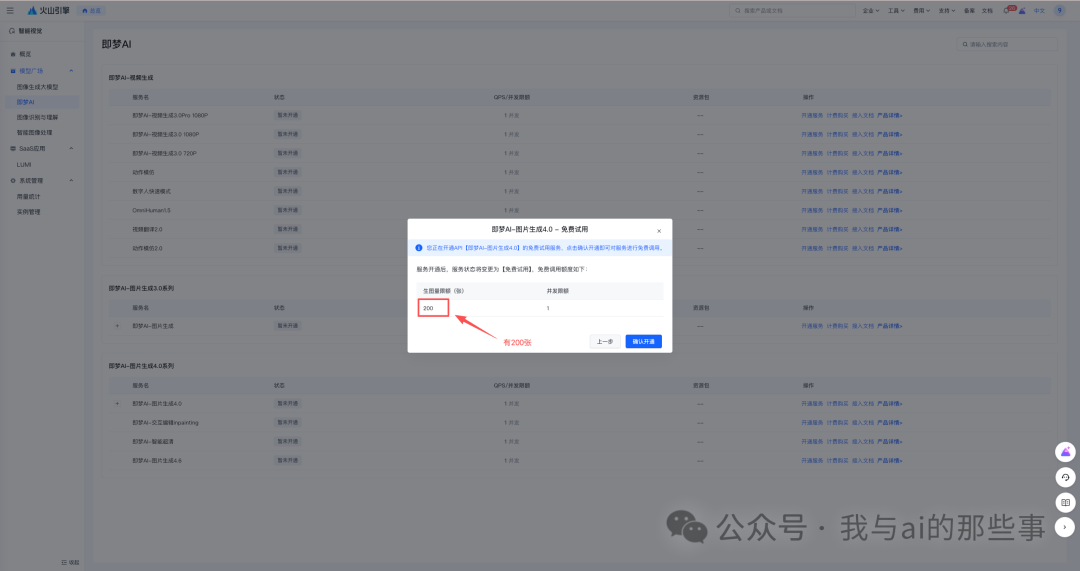The height and width of the screenshot is (571, 1080).
Task: Click the 即梦AI page title
Action: (x=116, y=44)
